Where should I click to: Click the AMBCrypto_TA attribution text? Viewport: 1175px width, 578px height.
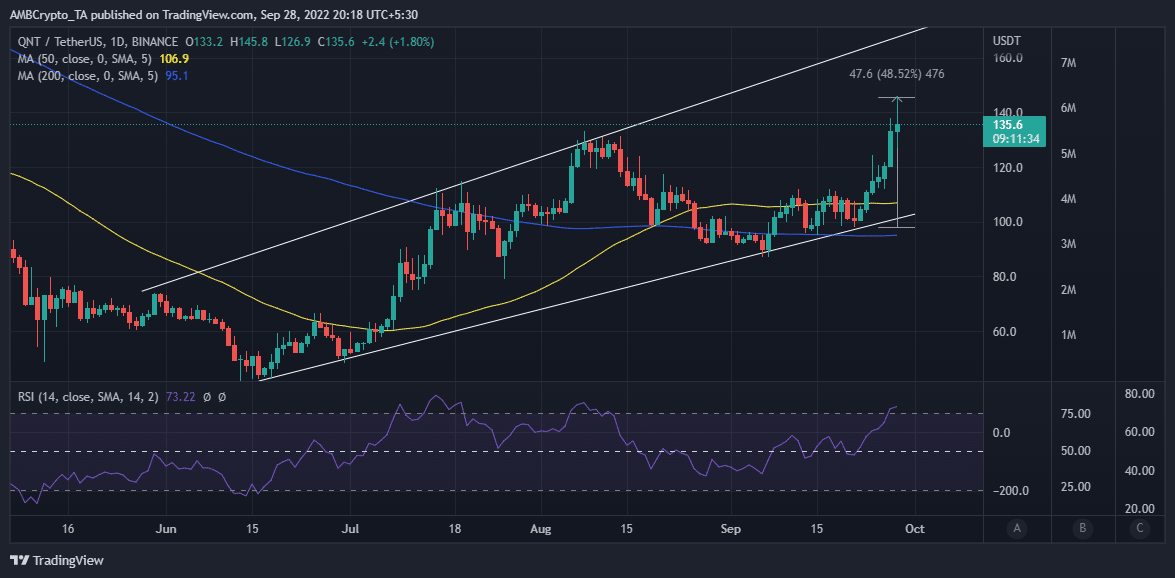pos(50,14)
